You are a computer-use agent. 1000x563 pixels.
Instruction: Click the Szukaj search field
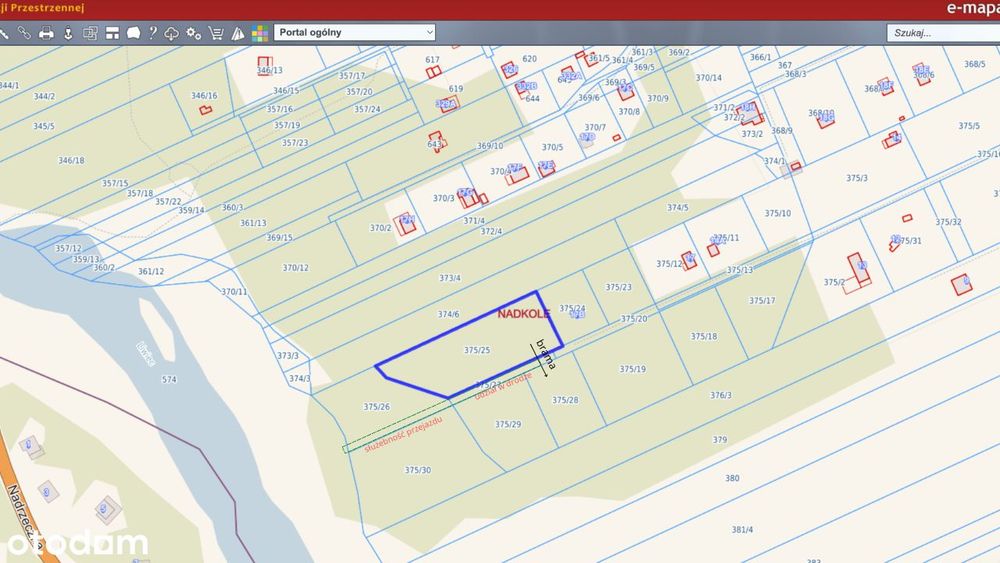point(943,33)
